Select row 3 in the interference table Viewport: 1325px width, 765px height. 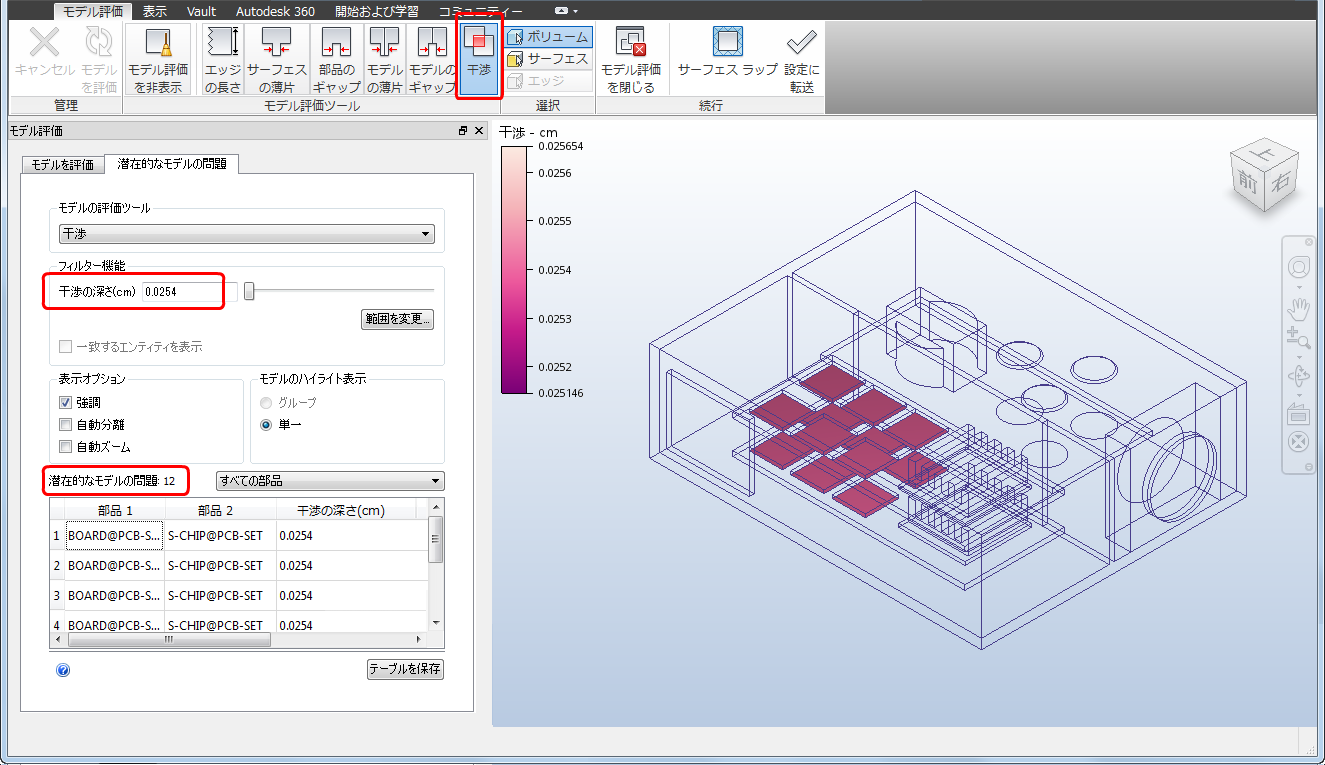240,596
